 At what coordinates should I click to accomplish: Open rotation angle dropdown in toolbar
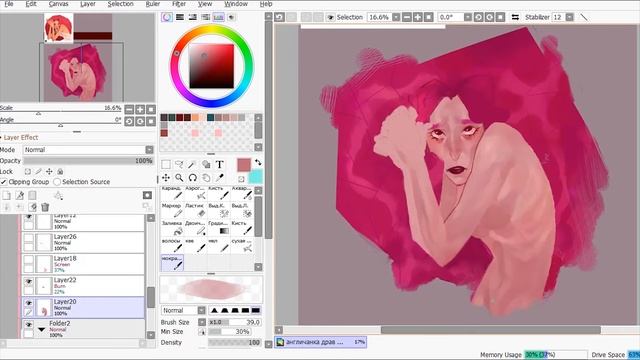click(x=468, y=17)
